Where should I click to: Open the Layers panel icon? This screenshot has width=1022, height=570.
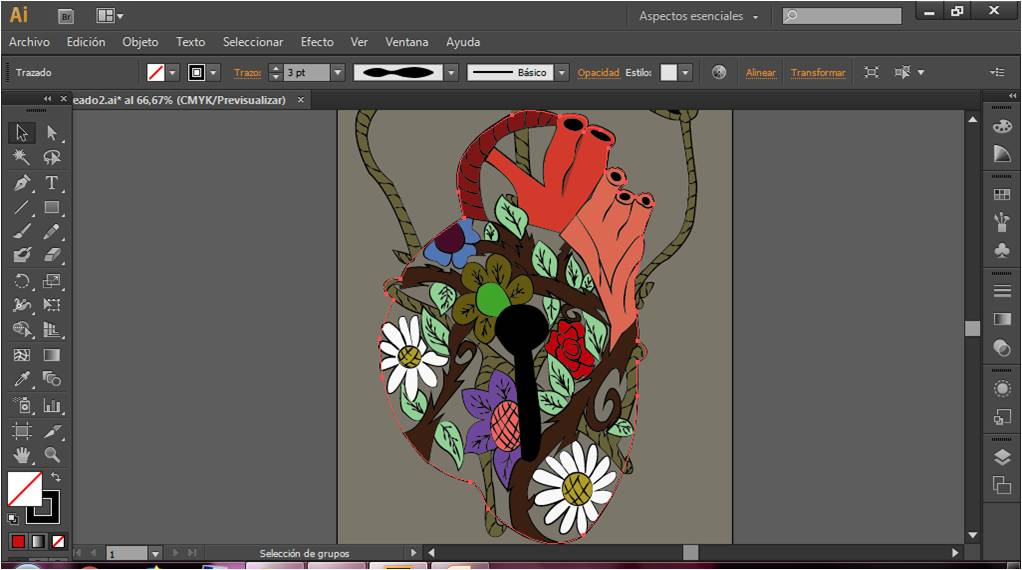coord(1001,457)
